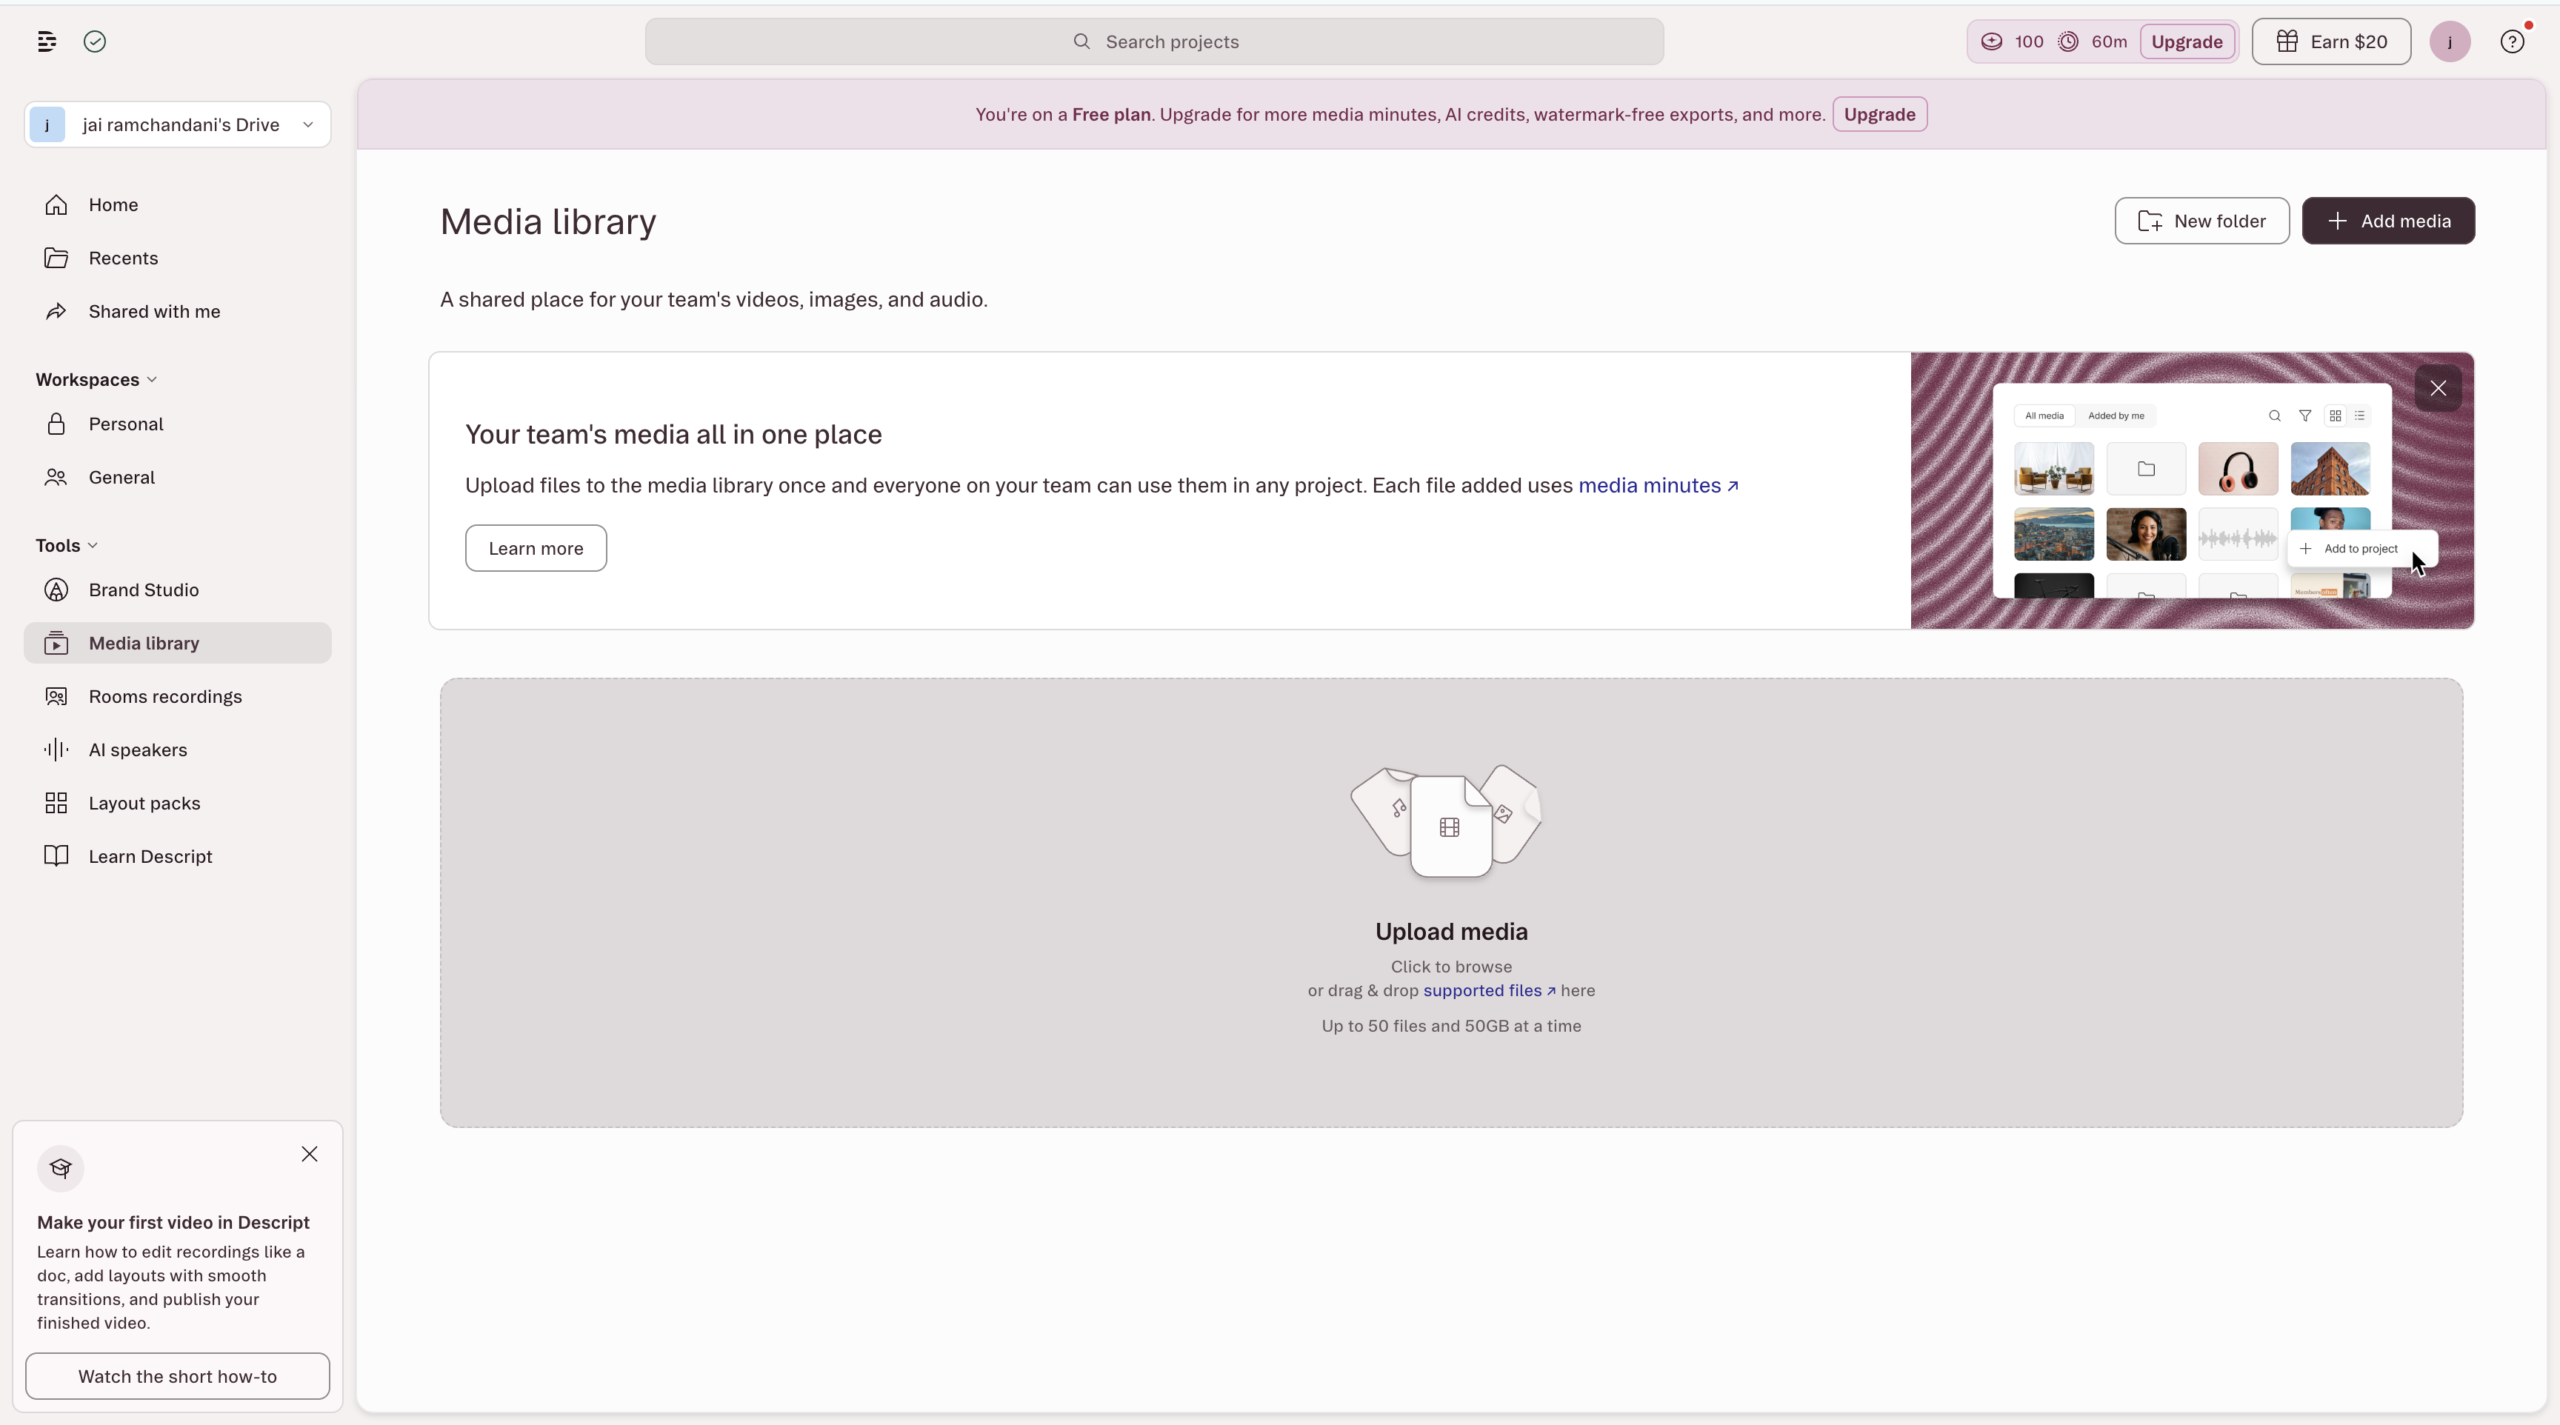This screenshot has height=1425, width=2560.
Task: Click the graduation cap icon in the tutorial card
Action: coord(61,1168)
